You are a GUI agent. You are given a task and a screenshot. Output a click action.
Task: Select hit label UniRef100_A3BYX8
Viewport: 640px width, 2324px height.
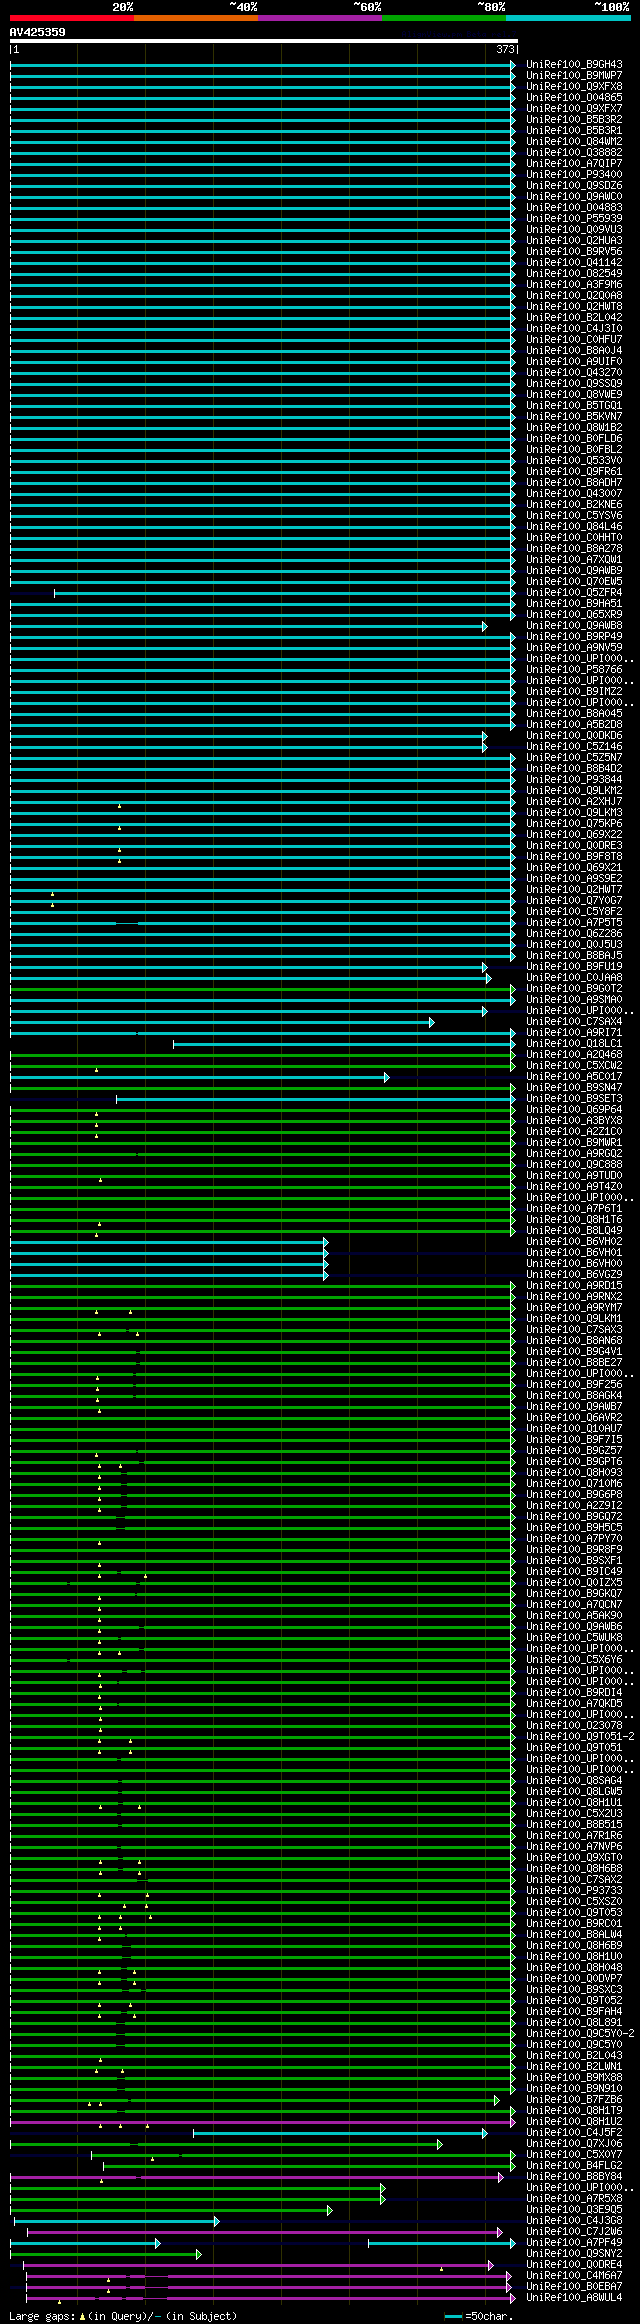(x=574, y=1121)
